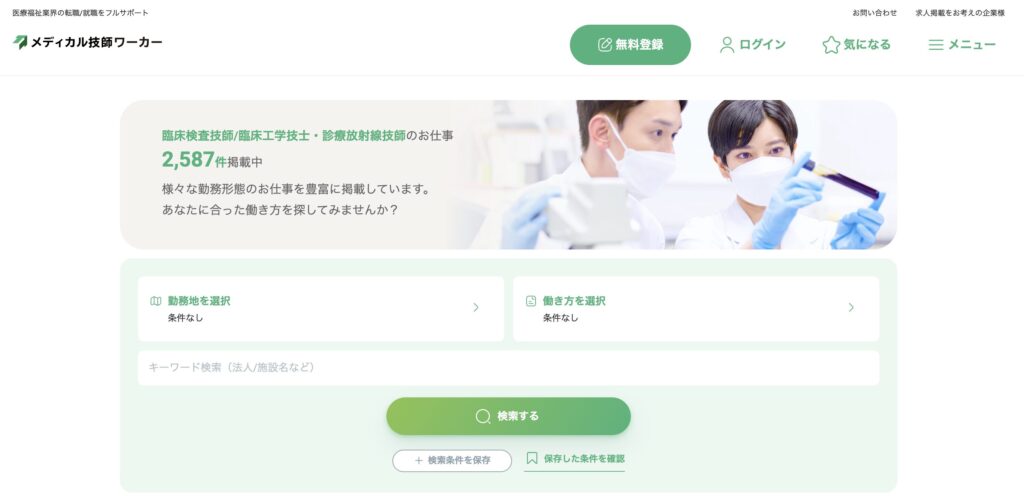This screenshot has height=496, width=1024.
Task: Click the star icon beside 気になる
Action: point(831,44)
